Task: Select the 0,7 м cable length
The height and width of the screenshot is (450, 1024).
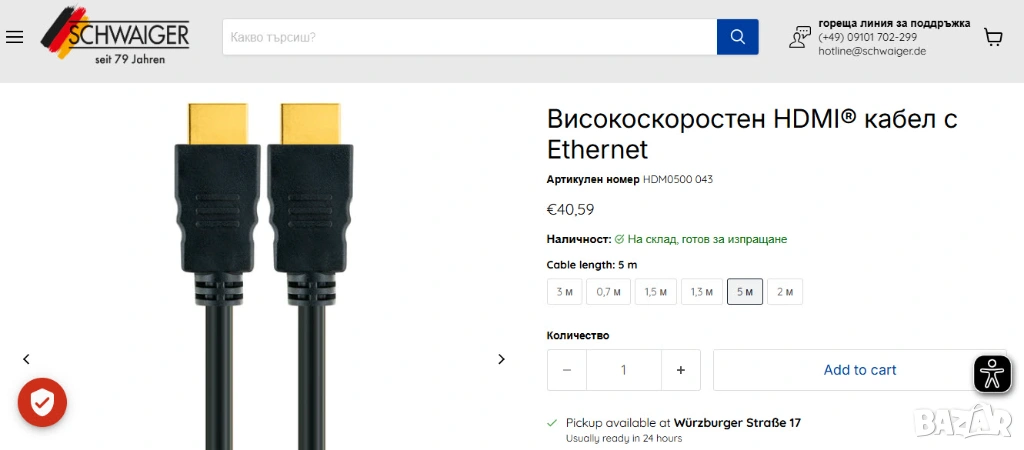Action: point(608,292)
